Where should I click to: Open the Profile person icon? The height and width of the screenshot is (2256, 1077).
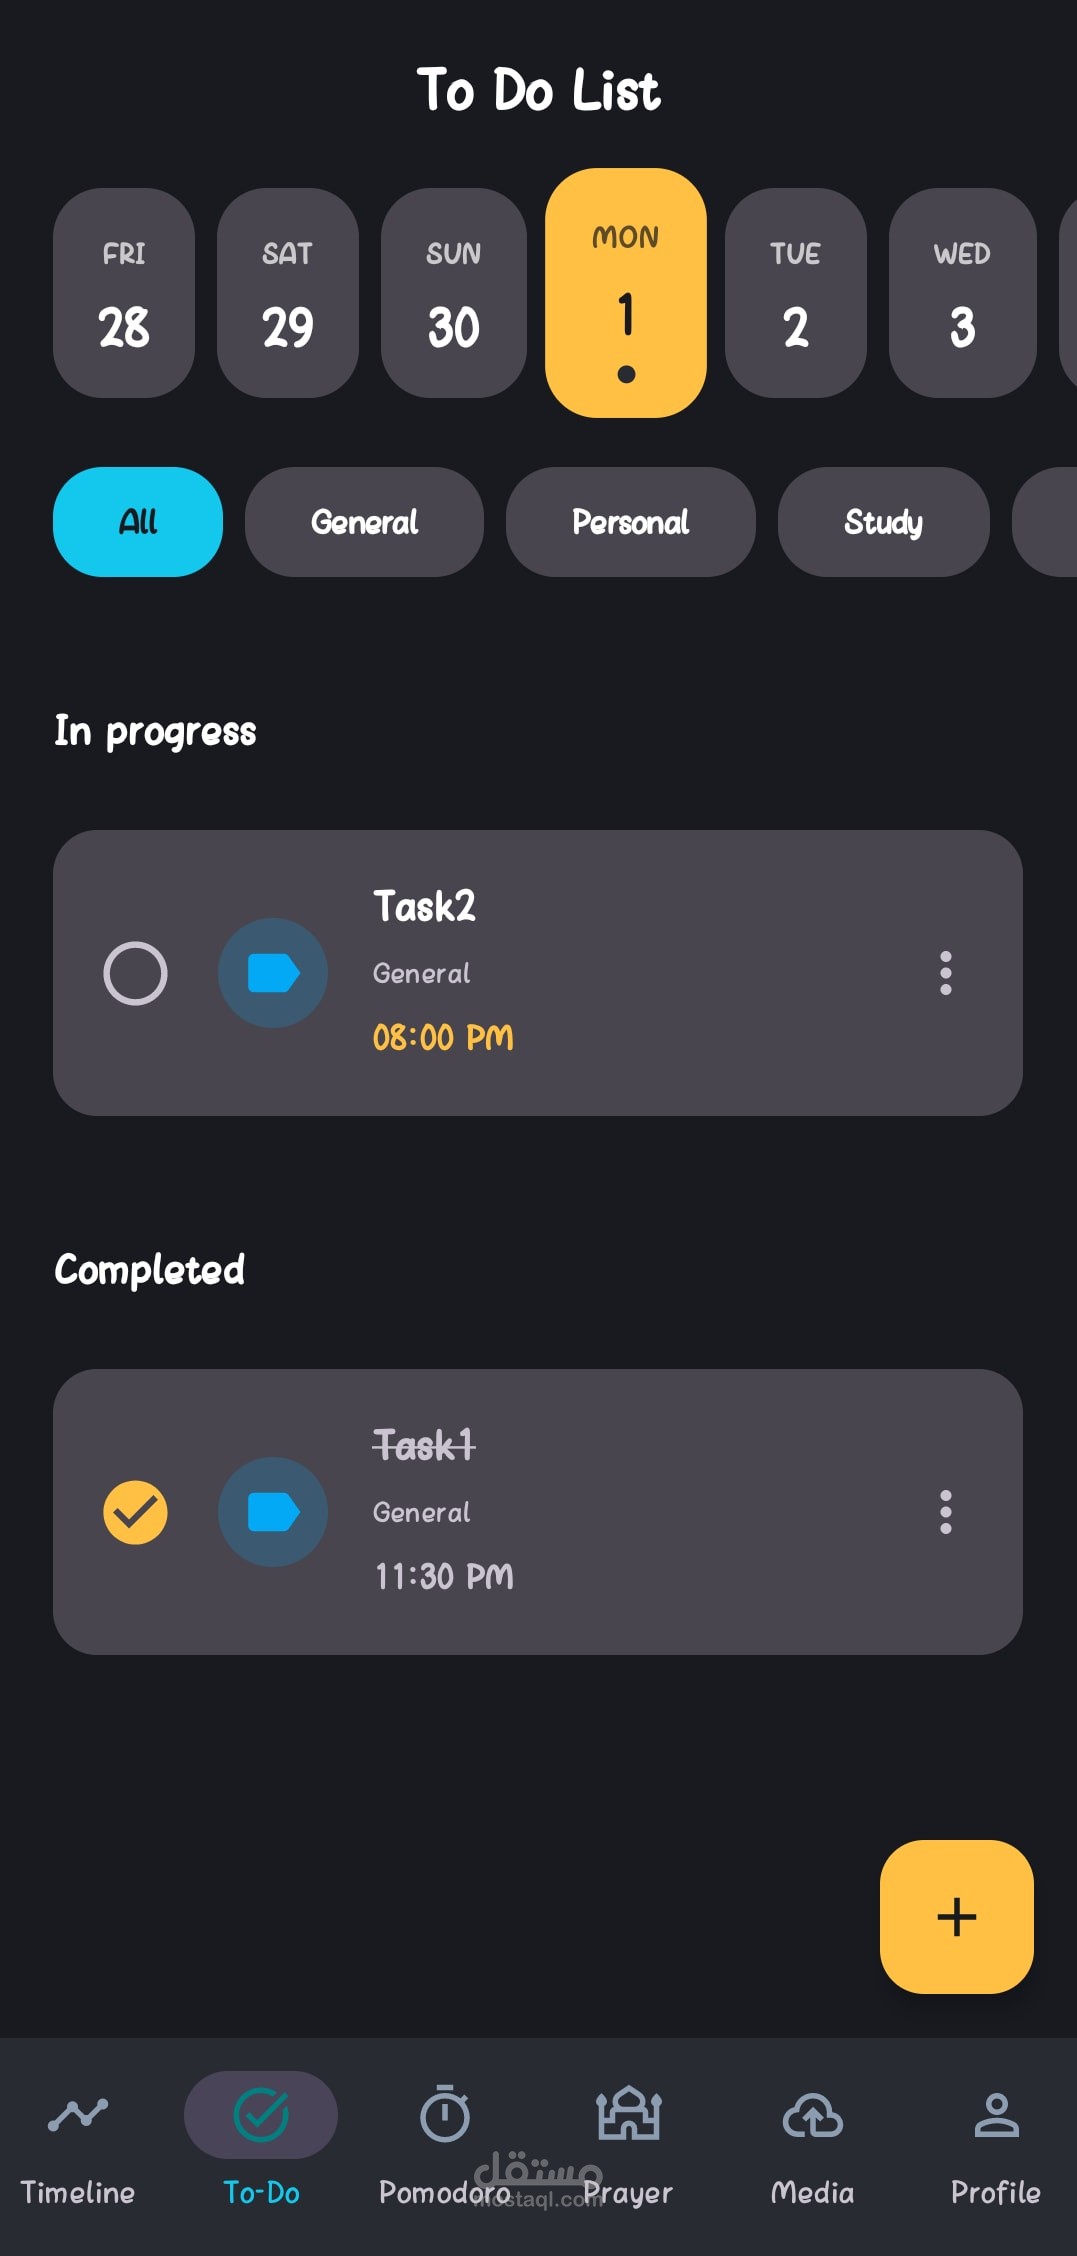[x=996, y=2114]
